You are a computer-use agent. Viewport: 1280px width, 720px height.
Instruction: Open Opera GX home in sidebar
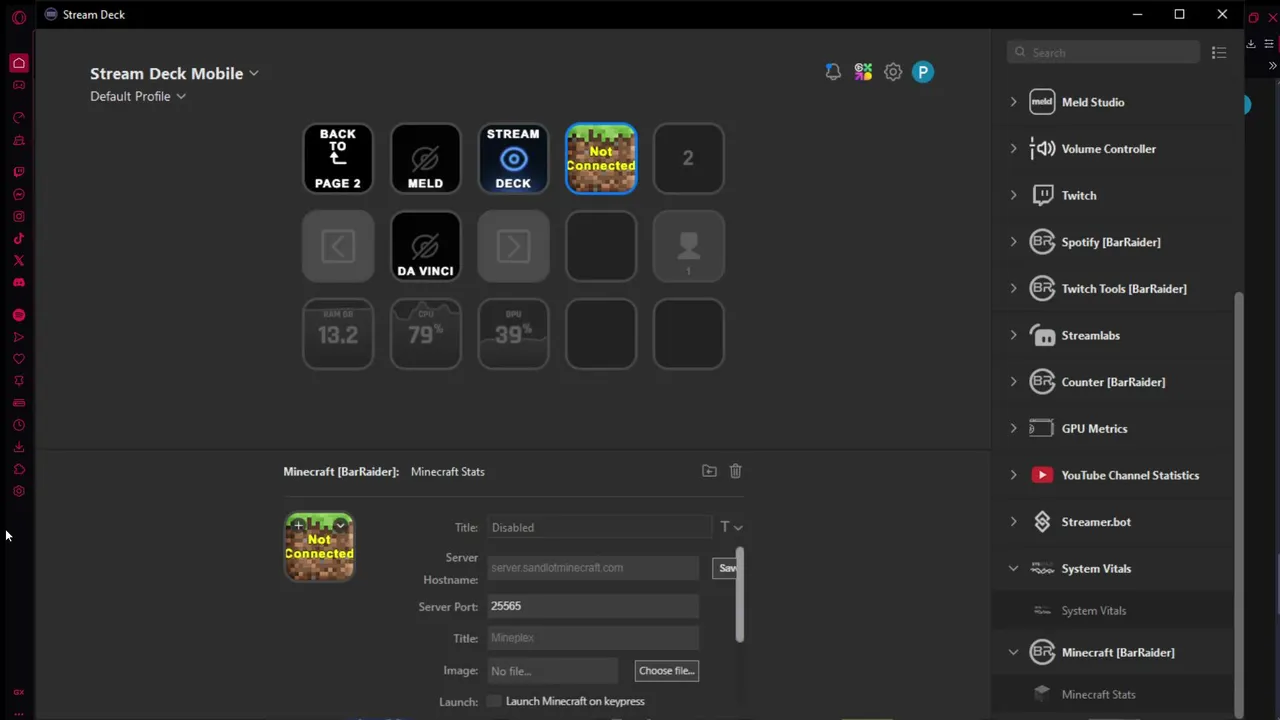18,63
